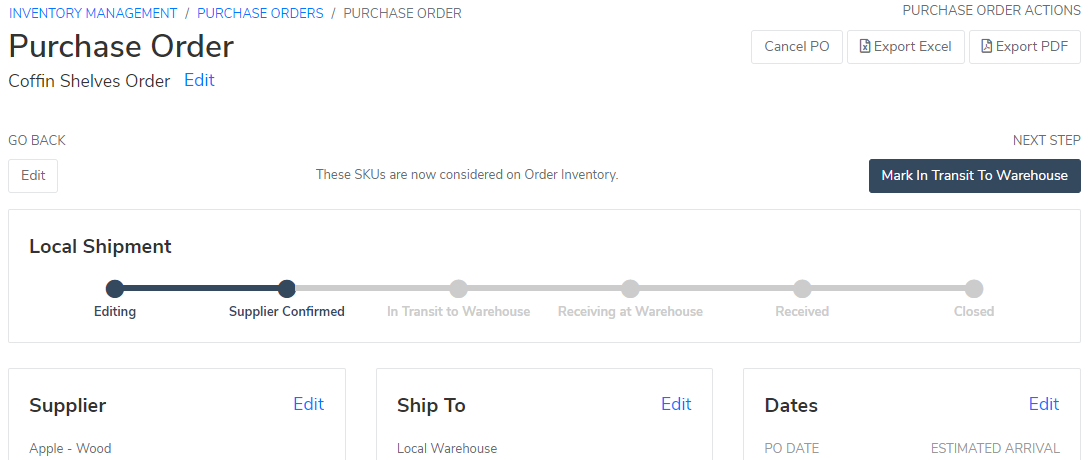1088x460 pixels.
Task: Click the Received step dot
Action: tap(802, 289)
